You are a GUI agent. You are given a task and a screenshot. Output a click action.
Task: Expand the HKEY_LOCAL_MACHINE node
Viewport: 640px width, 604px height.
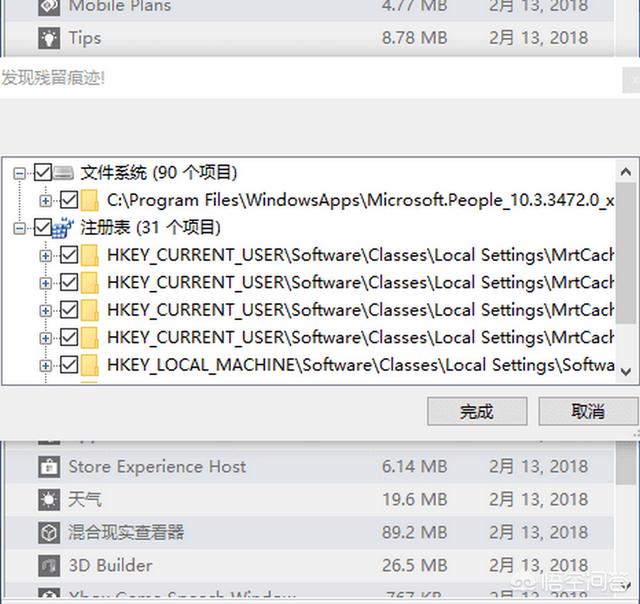coord(46,366)
